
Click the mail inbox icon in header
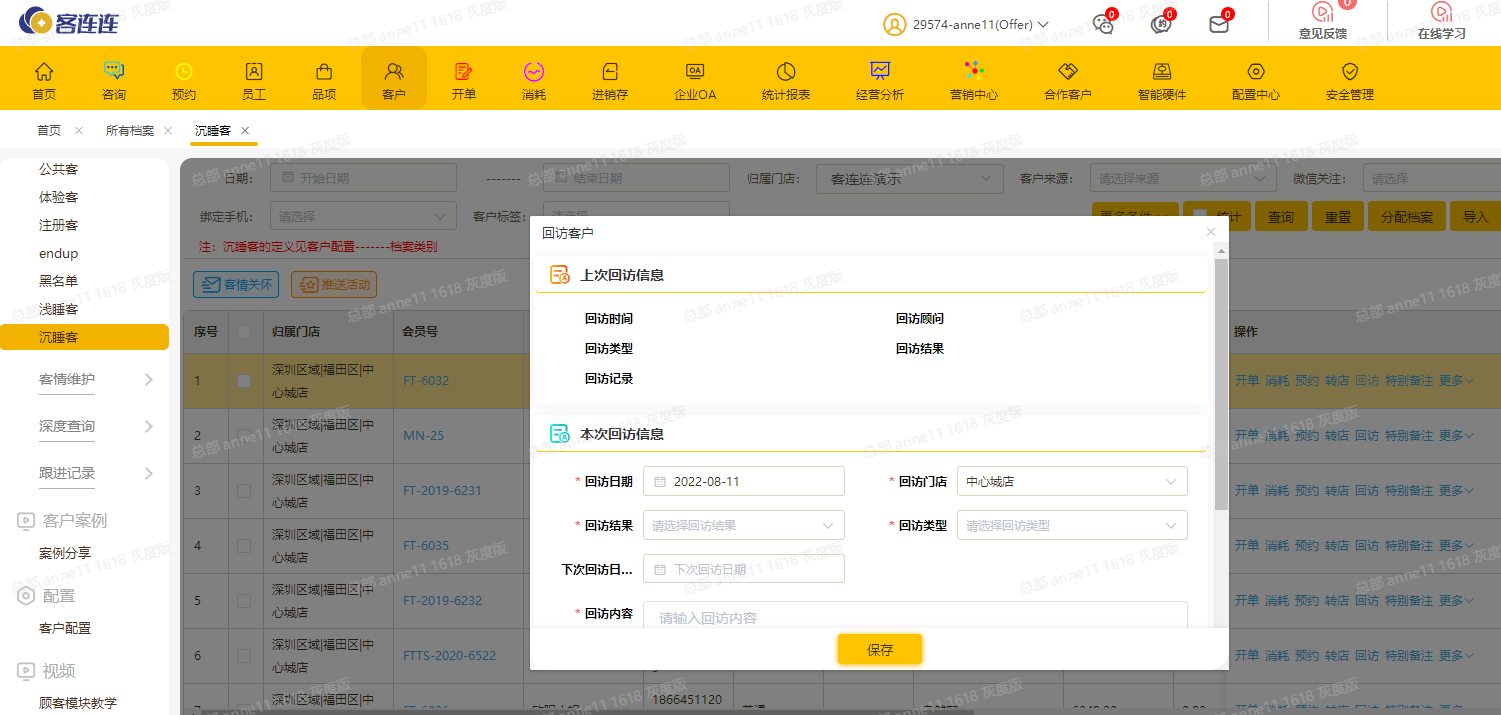[1218, 24]
